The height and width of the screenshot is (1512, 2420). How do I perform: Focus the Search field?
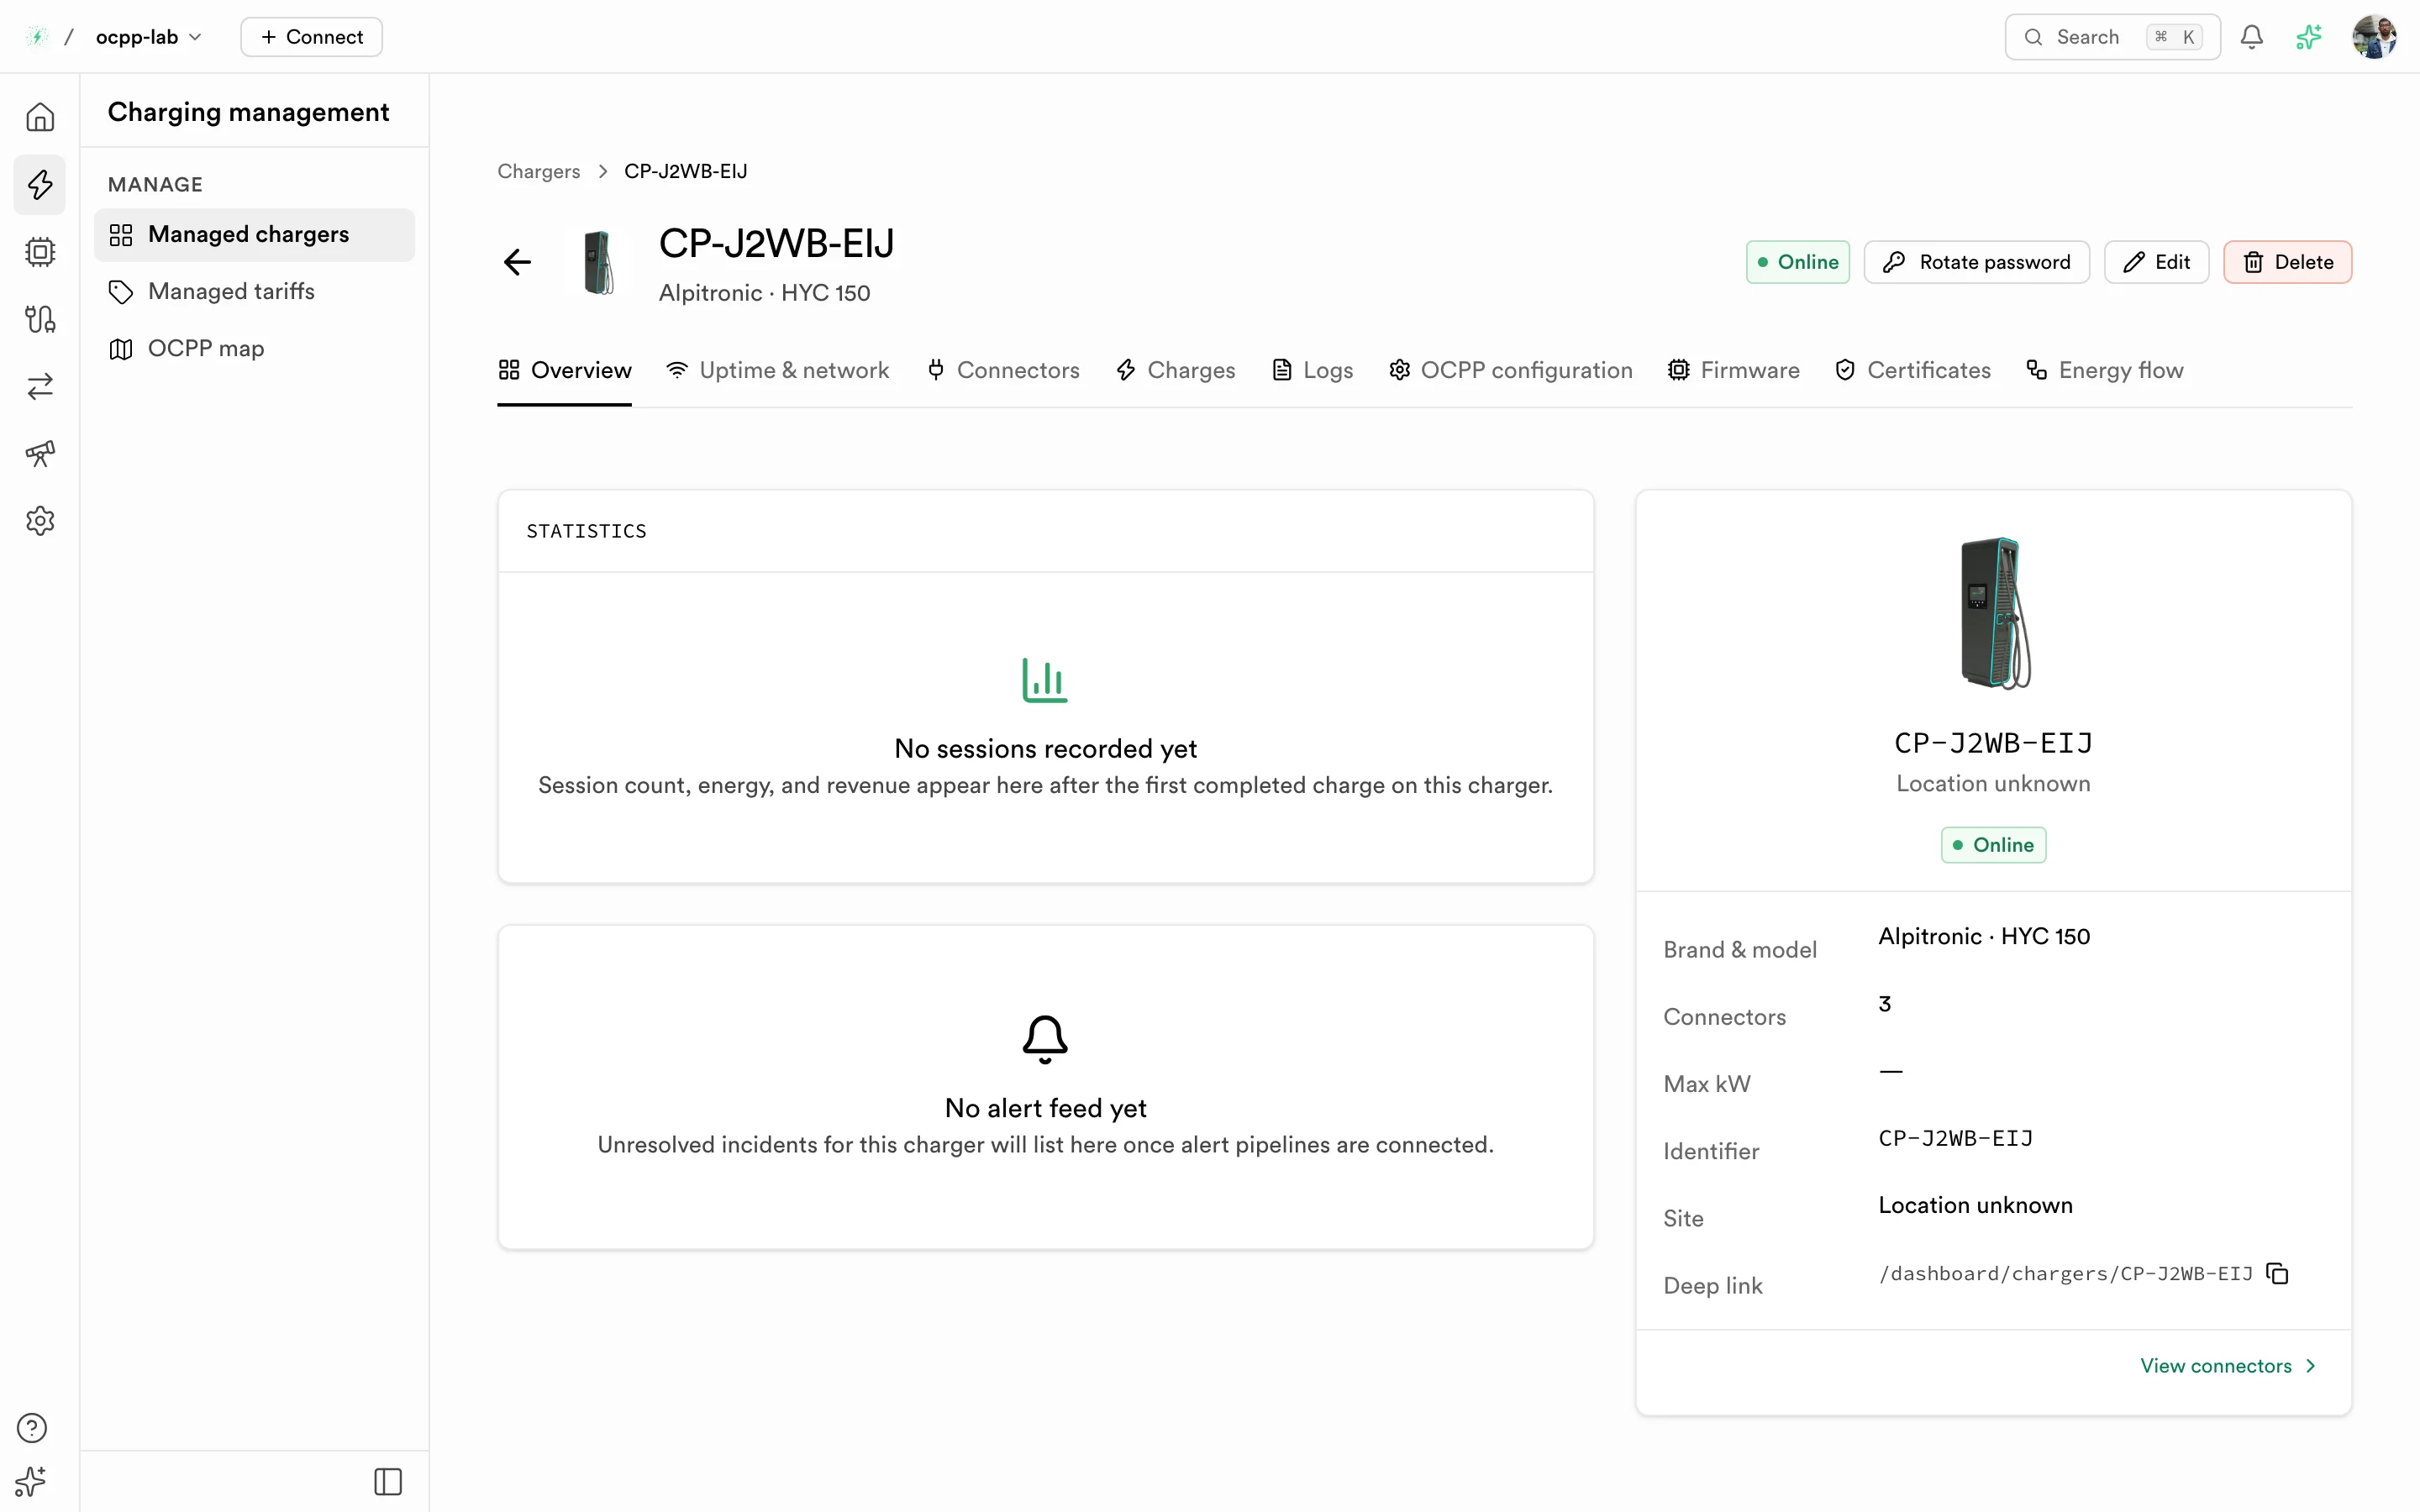tap(2112, 37)
